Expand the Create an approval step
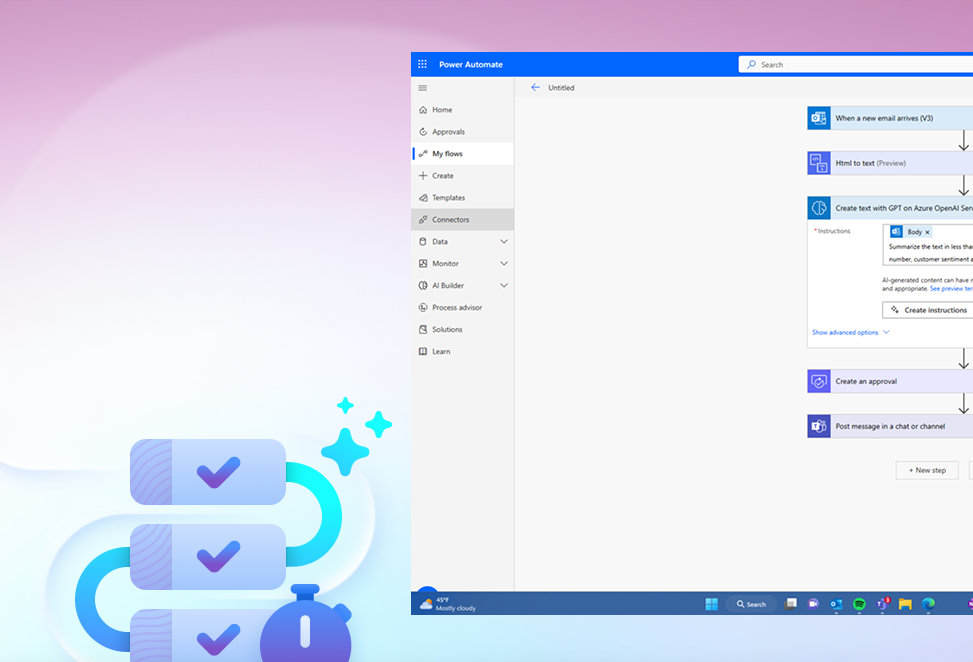Viewport: 973px width, 662px height. click(890, 382)
